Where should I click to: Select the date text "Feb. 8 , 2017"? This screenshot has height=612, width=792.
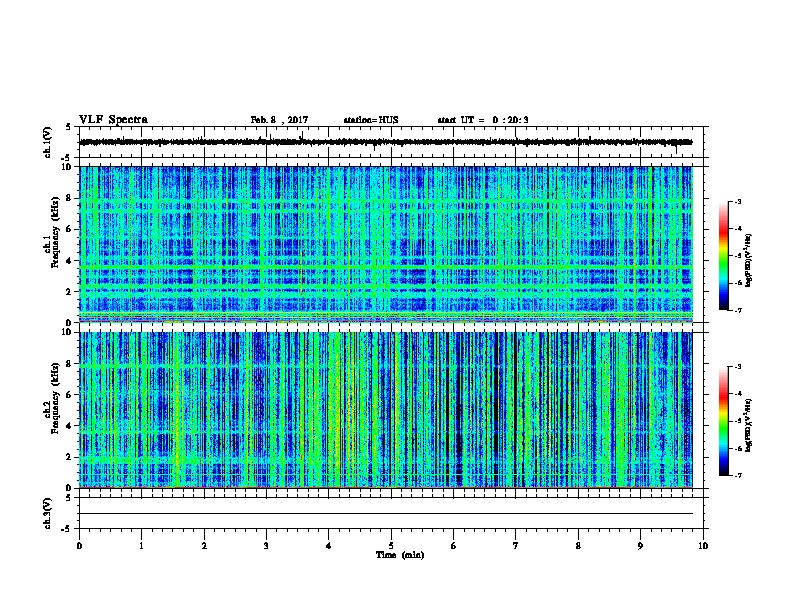279,120
